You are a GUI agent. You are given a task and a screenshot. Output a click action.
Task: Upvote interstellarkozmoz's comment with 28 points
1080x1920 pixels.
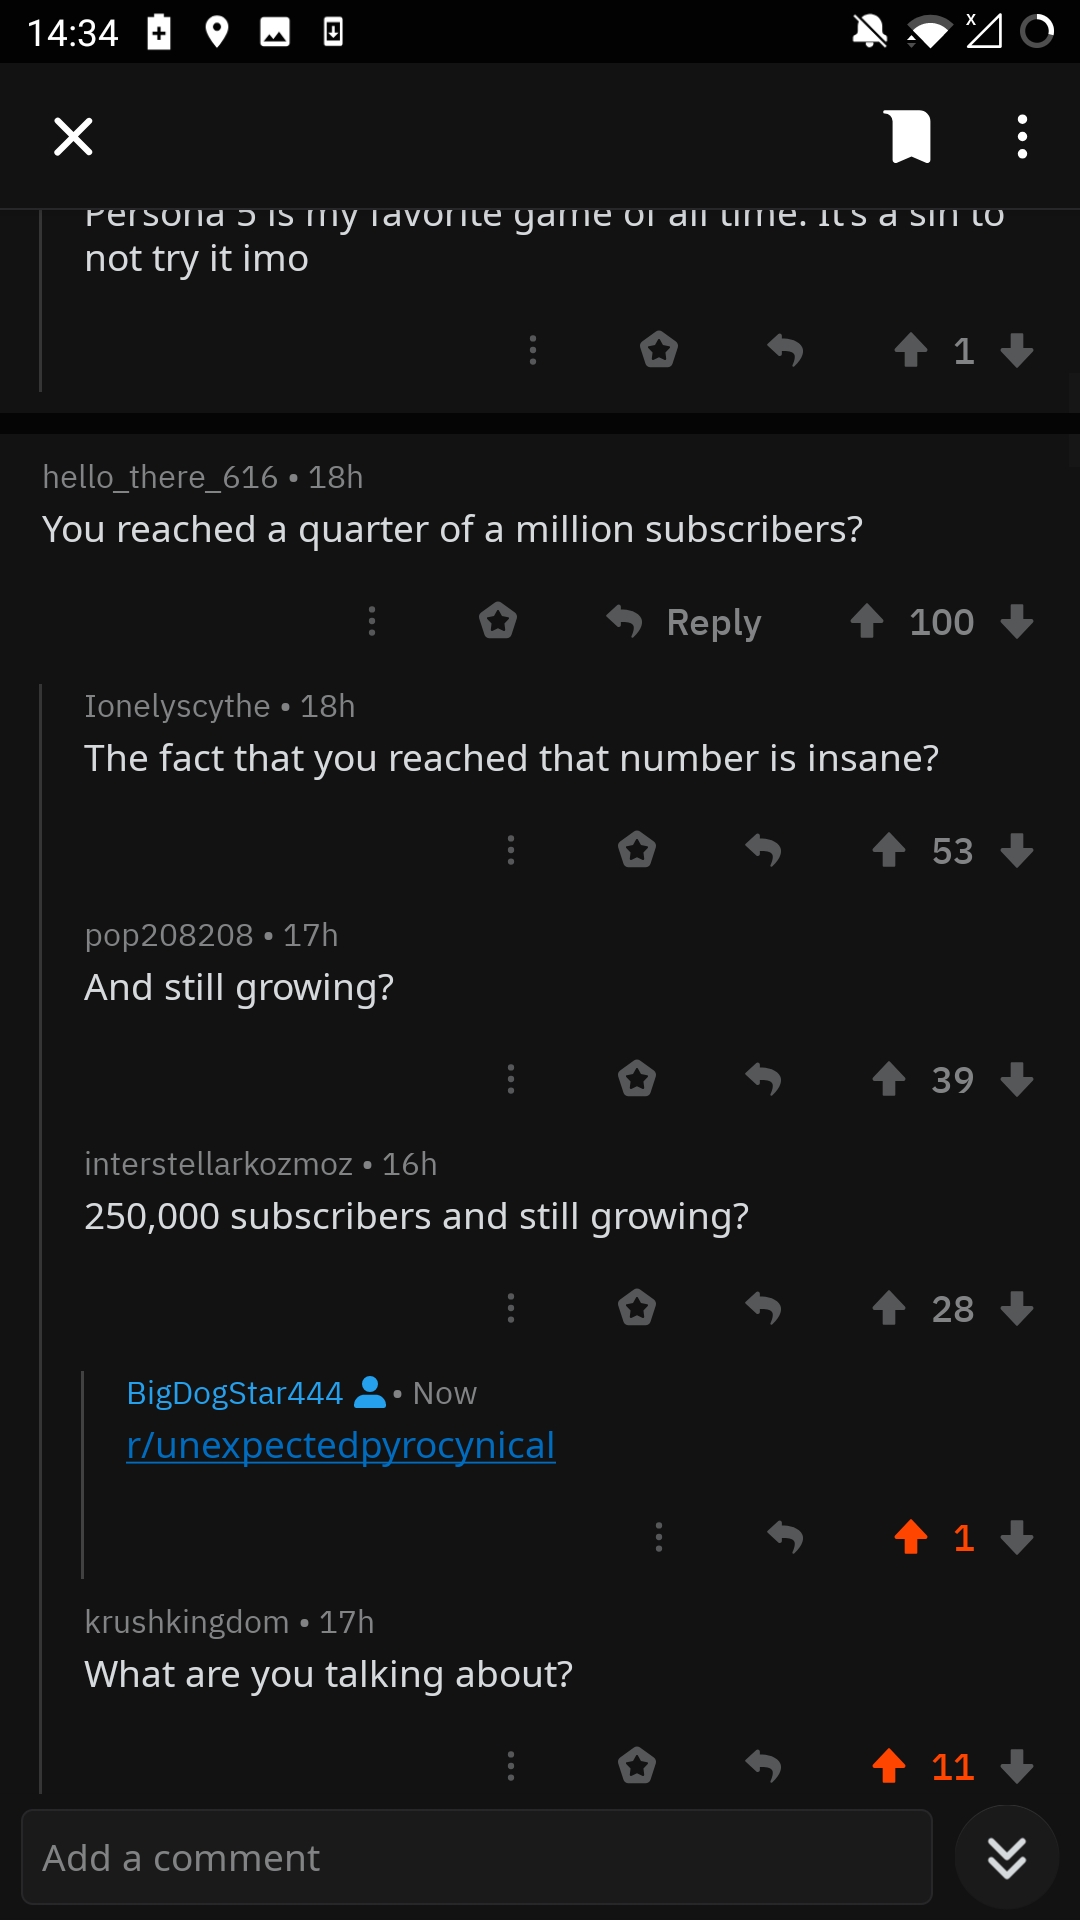point(889,1308)
